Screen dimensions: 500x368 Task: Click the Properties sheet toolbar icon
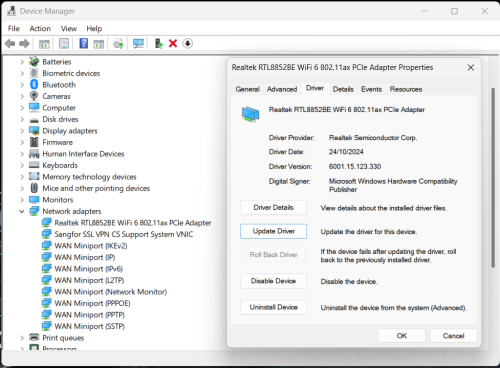(x=64, y=44)
